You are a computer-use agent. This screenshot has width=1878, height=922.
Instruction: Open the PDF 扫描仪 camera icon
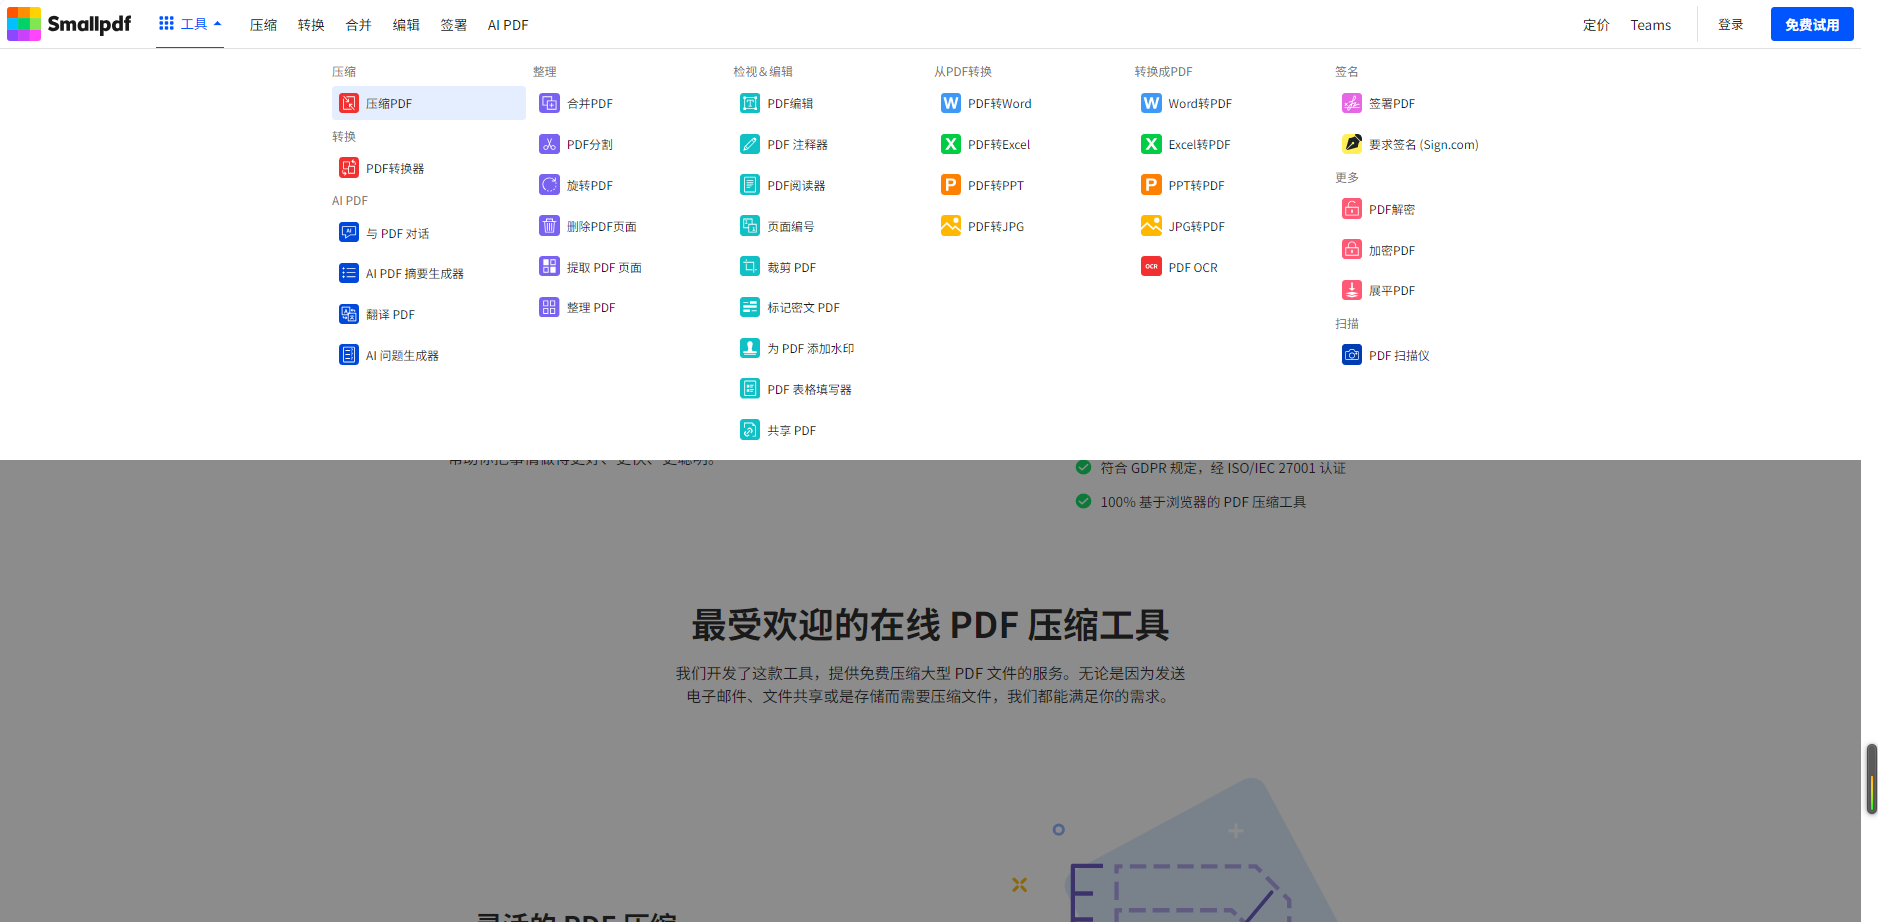tap(1351, 355)
